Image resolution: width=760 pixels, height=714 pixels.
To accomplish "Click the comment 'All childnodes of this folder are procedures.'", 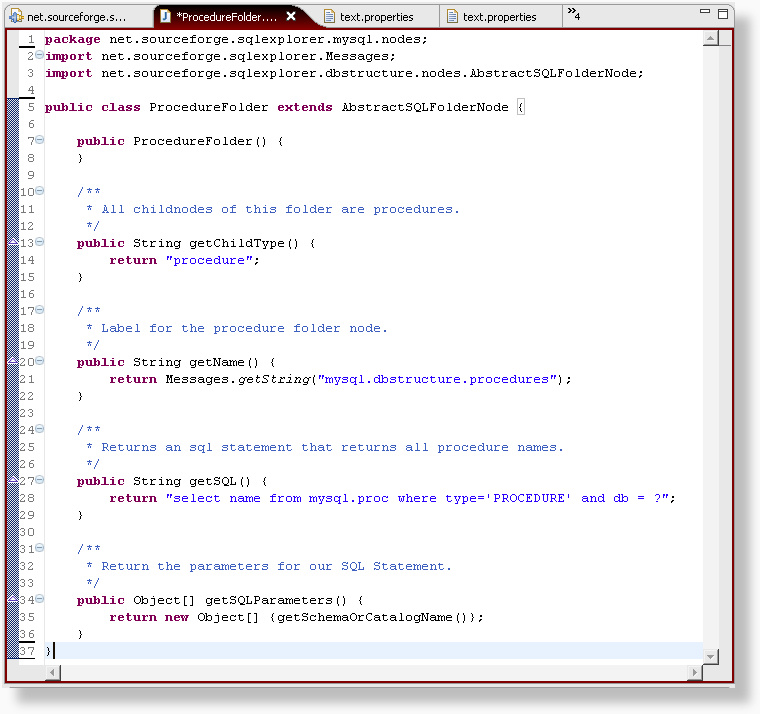I will [x=280, y=209].
